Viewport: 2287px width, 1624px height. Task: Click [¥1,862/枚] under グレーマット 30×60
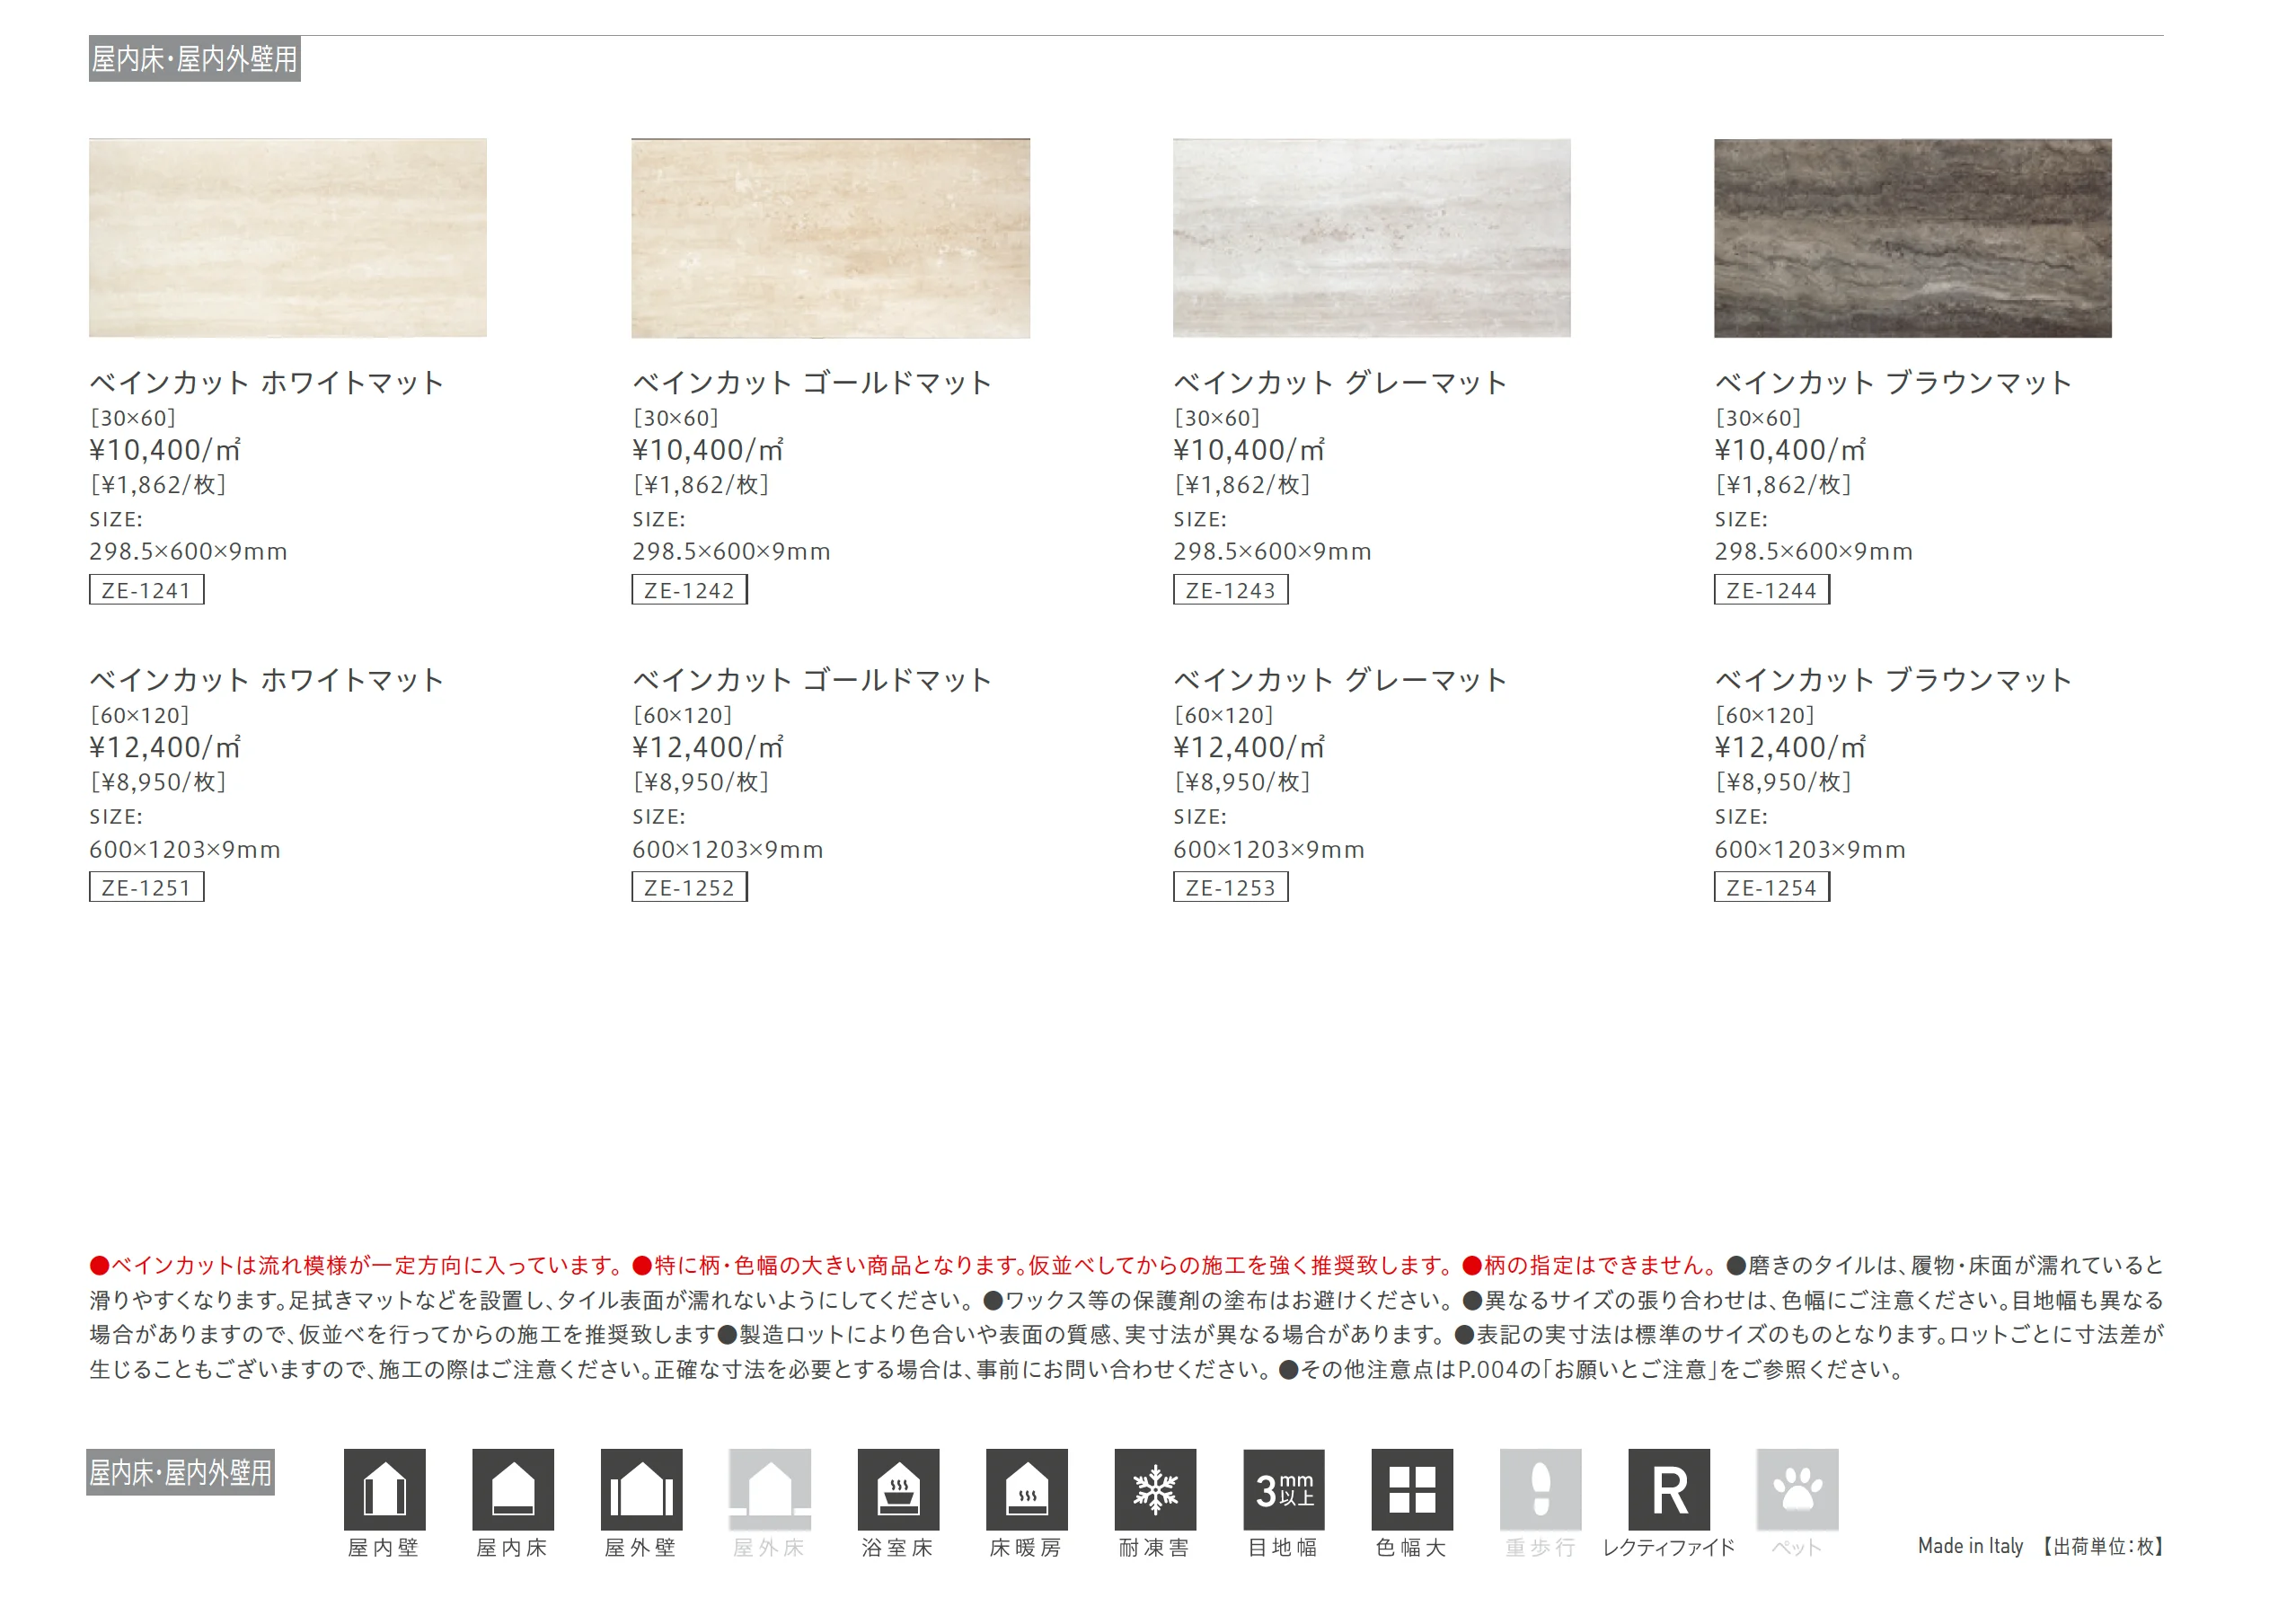coord(1242,485)
